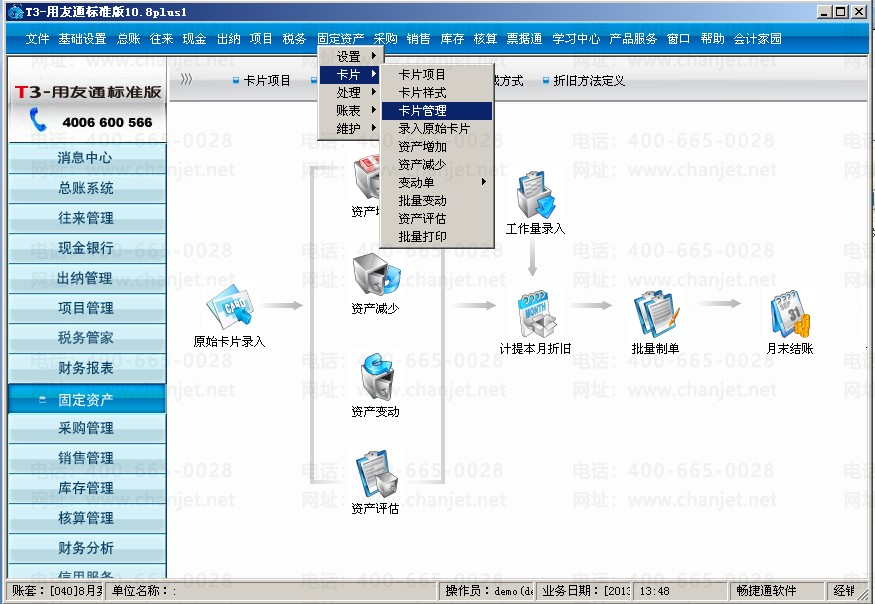Open the 原始卡片录入 workflow icon
This screenshot has width=875, height=604.
click(229, 308)
